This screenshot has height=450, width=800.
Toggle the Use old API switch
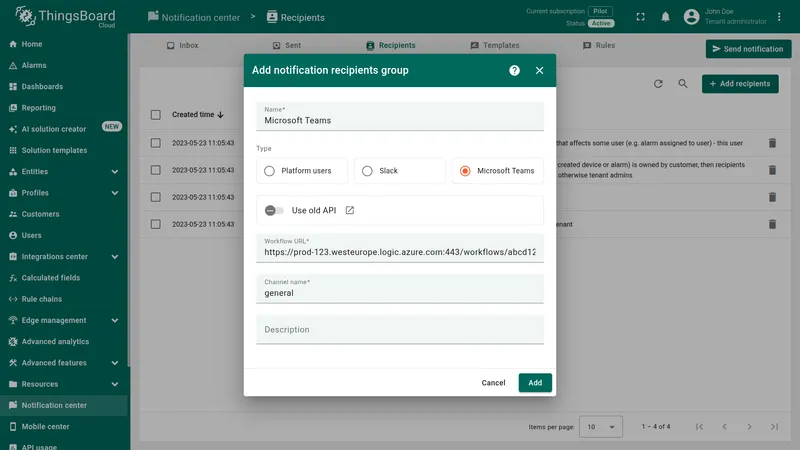pos(274,210)
